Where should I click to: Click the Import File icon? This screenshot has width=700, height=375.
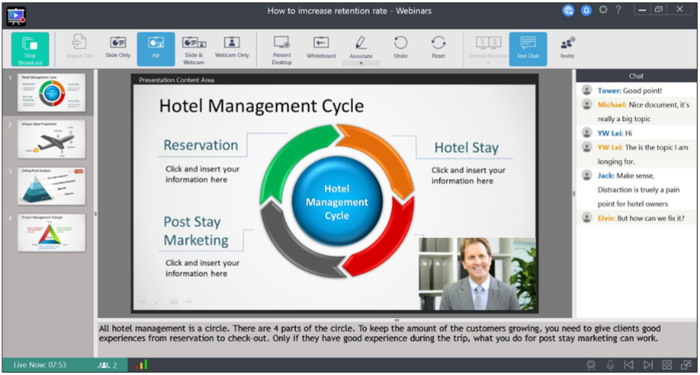pyautogui.click(x=79, y=42)
